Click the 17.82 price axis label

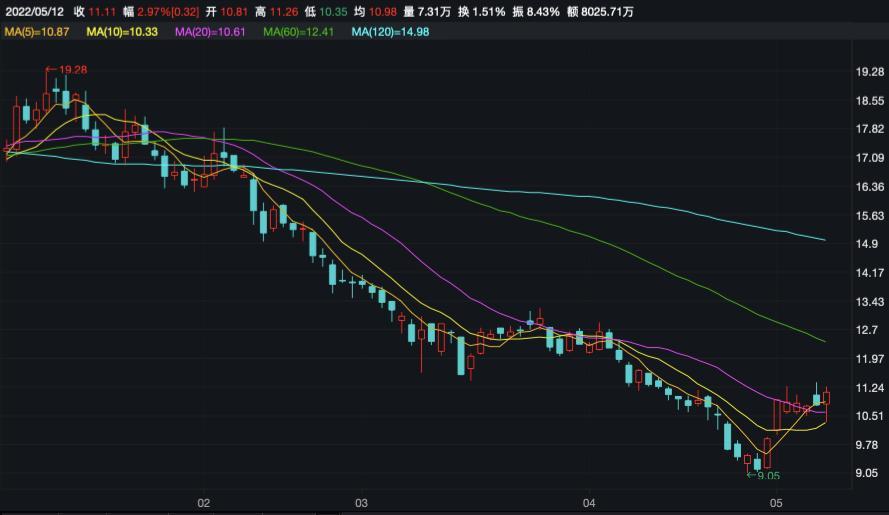tap(869, 130)
